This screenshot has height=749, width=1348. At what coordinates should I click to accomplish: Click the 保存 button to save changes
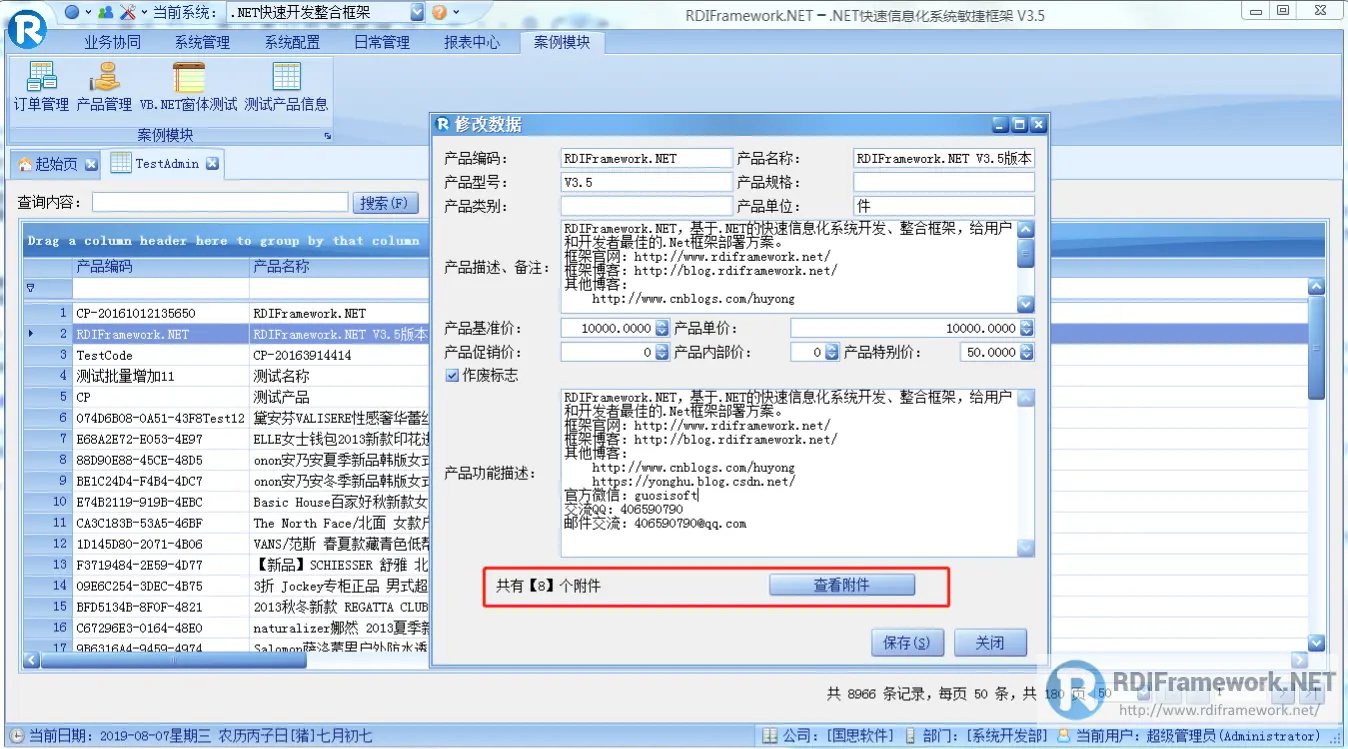pos(906,642)
